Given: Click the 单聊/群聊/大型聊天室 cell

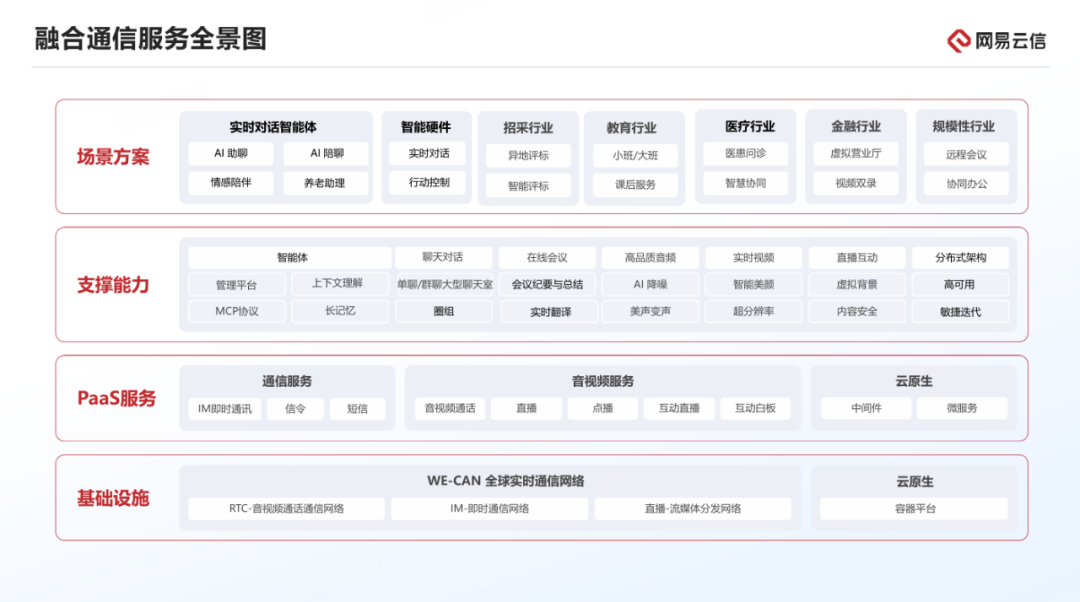Looking at the screenshot, I should (x=444, y=284).
